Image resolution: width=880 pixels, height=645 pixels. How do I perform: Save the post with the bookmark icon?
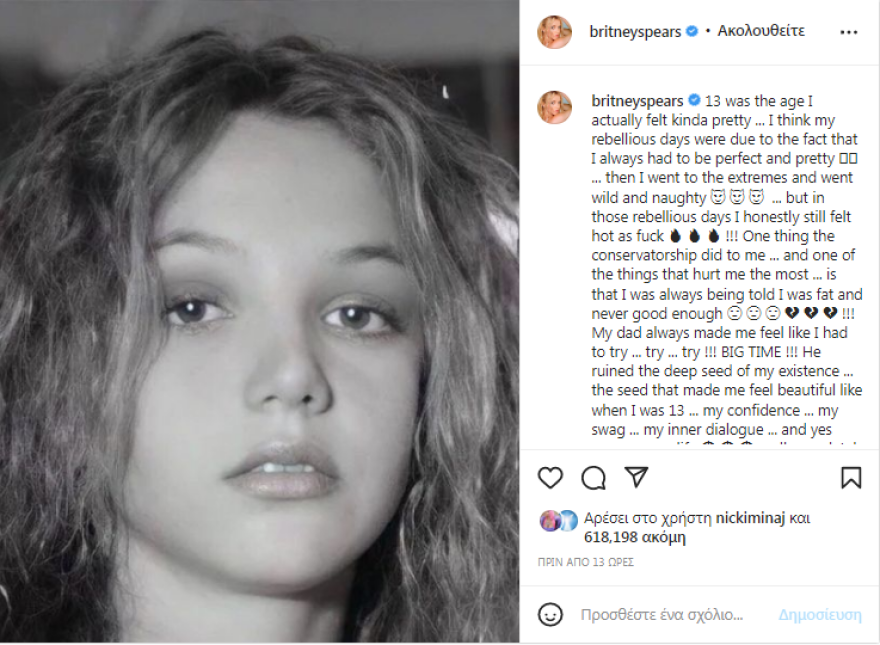pos(851,478)
